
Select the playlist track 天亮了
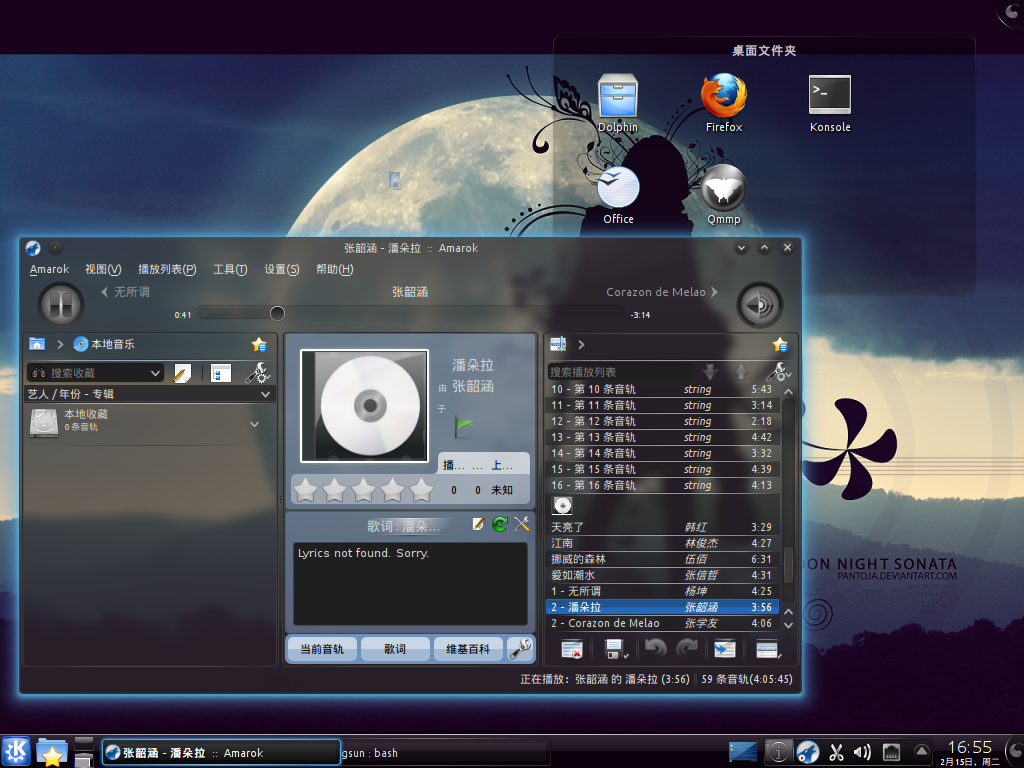(662, 527)
